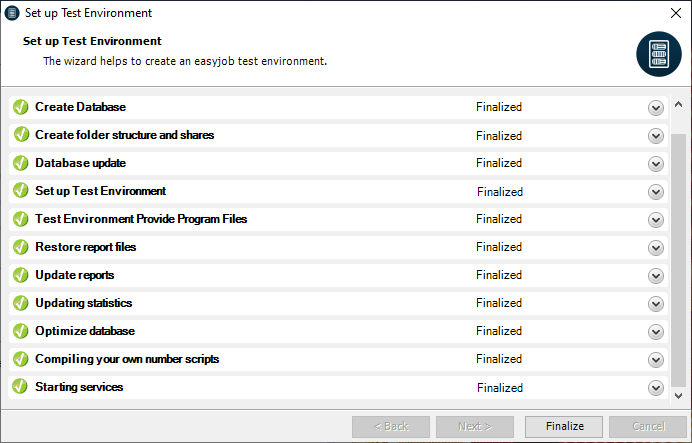Expand the Create Database step details

(x=656, y=108)
